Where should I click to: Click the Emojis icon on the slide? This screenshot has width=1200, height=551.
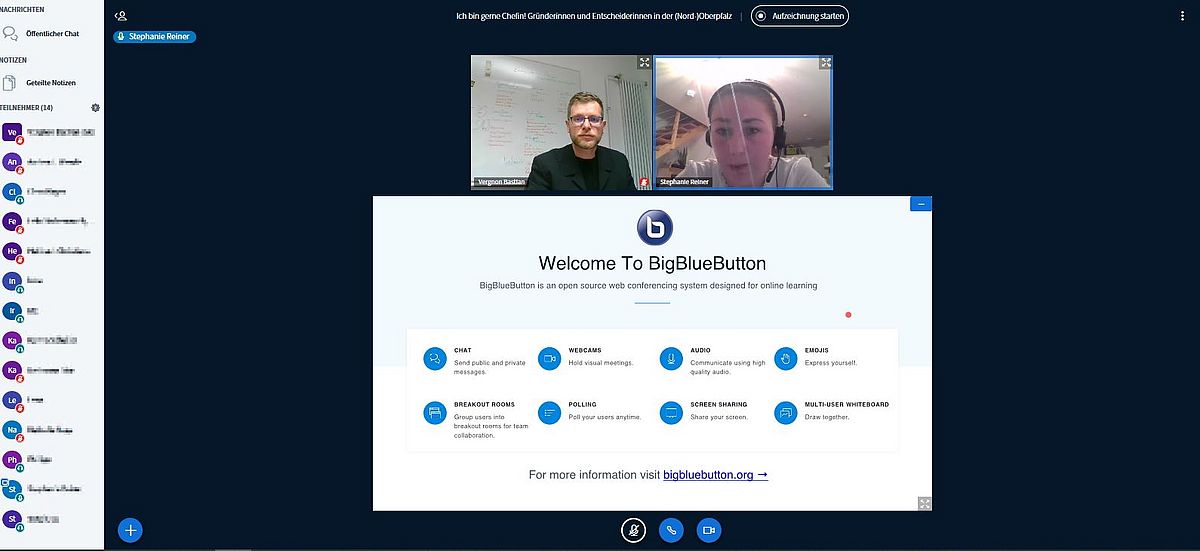pyautogui.click(x=787, y=358)
